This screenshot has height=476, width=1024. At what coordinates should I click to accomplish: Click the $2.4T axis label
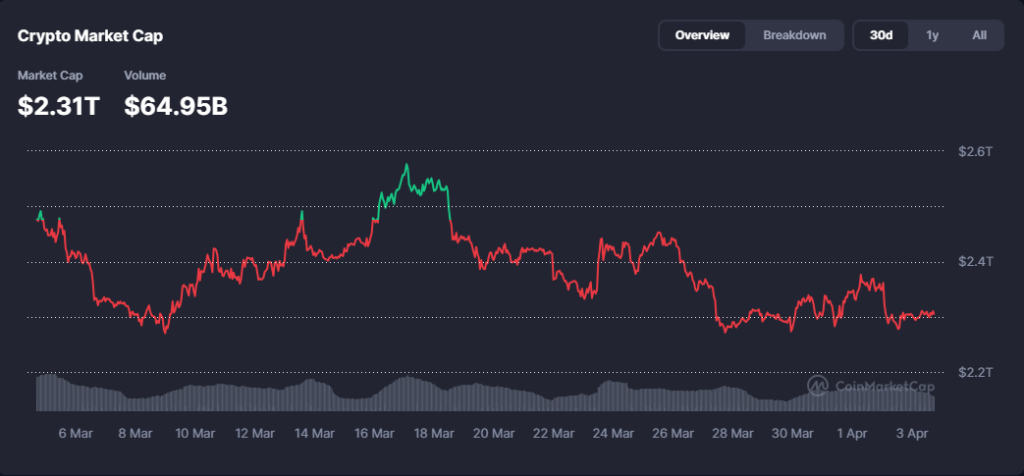coord(975,262)
